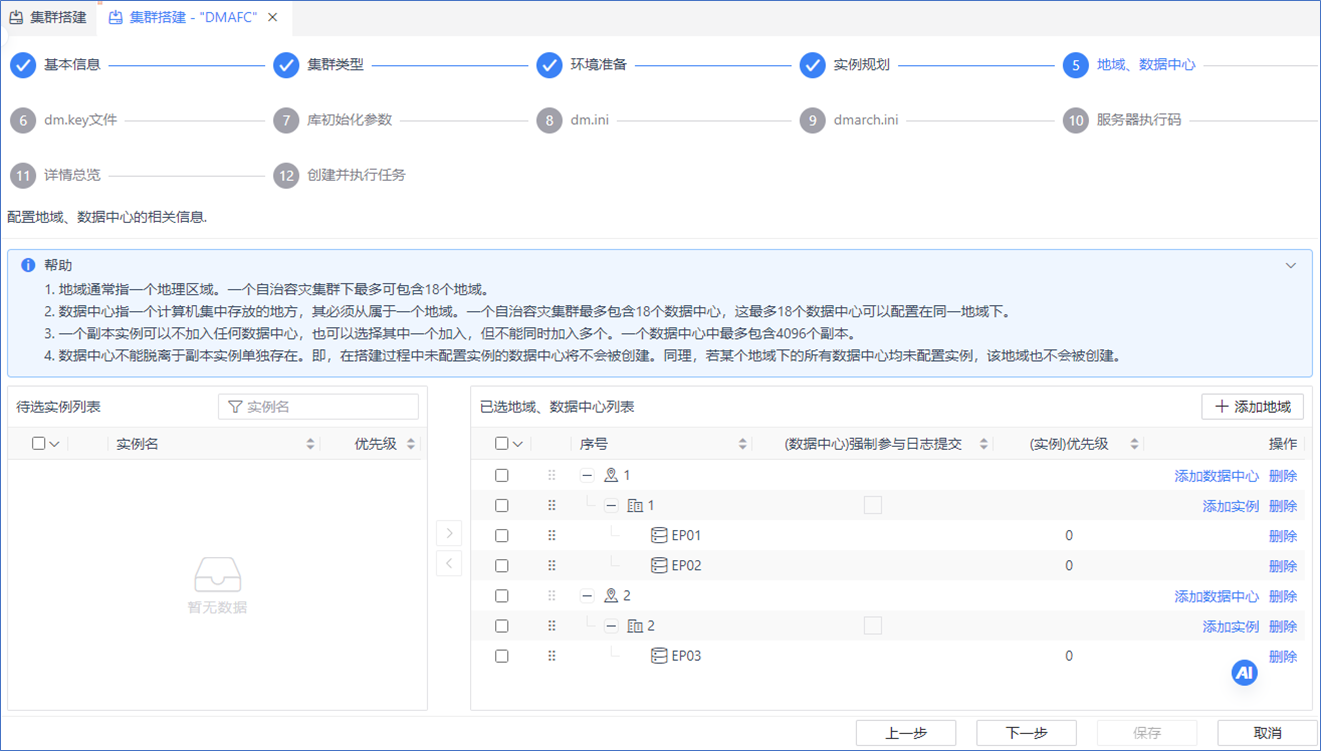Open selection dropdown arrow in 已选地域 list header

click(518, 445)
